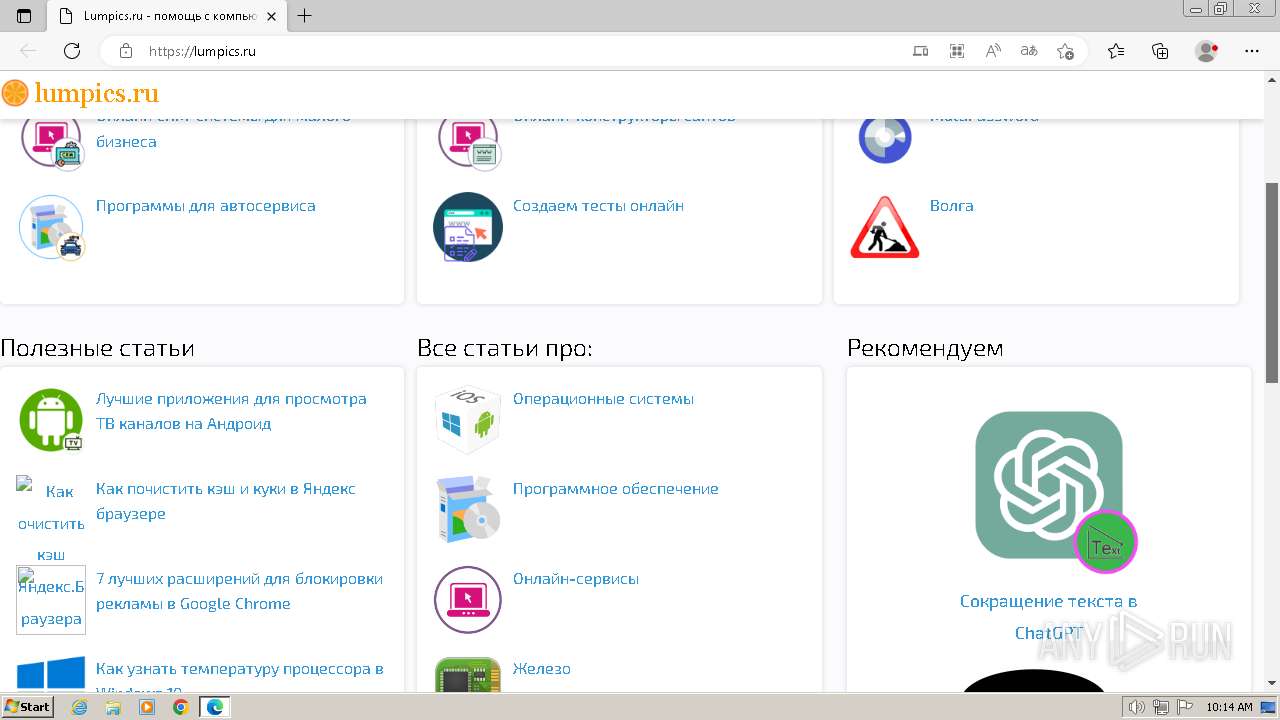The width and height of the screenshot is (1280, 720).
Task: Open the media player taskbar icon
Action: click(147, 707)
